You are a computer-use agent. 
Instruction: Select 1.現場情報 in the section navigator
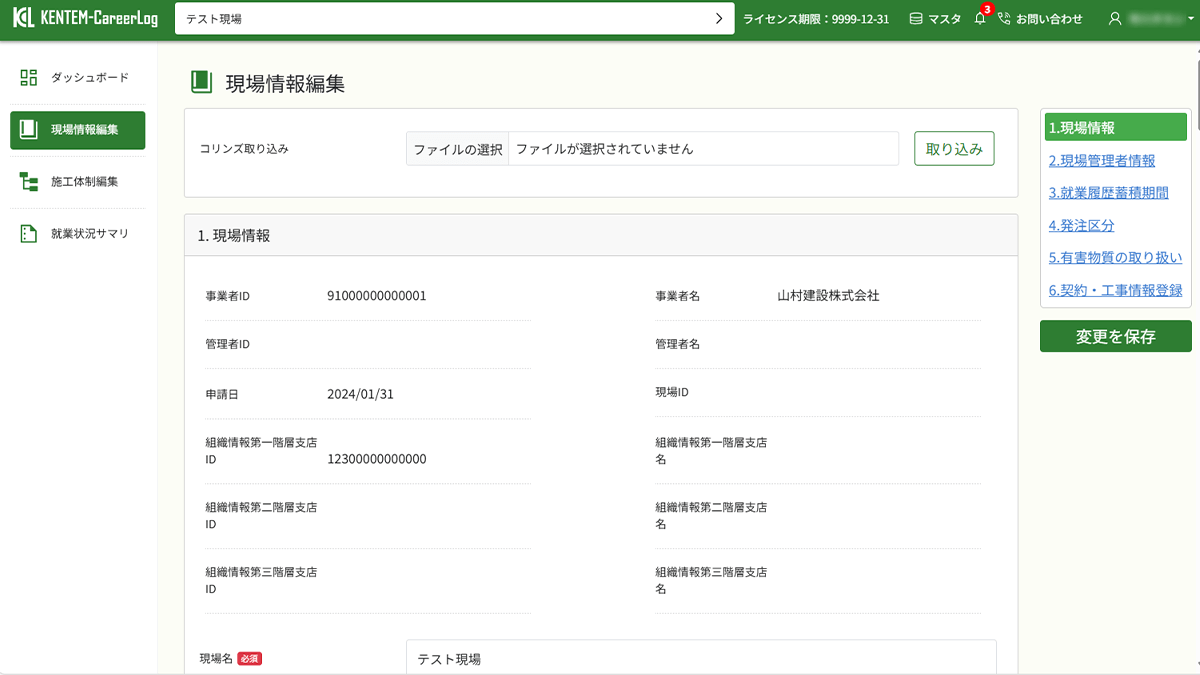tap(1115, 126)
